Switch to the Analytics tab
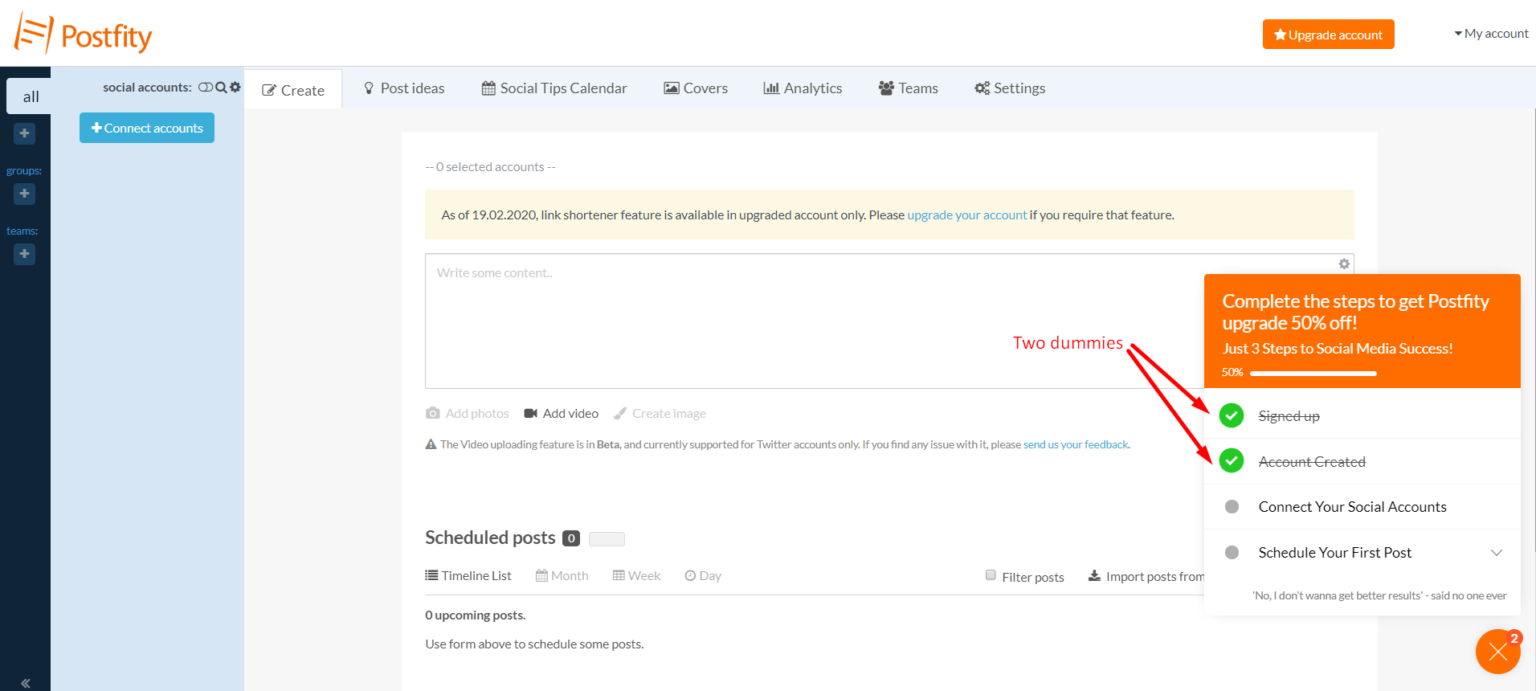The image size is (1536, 691). click(802, 88)
